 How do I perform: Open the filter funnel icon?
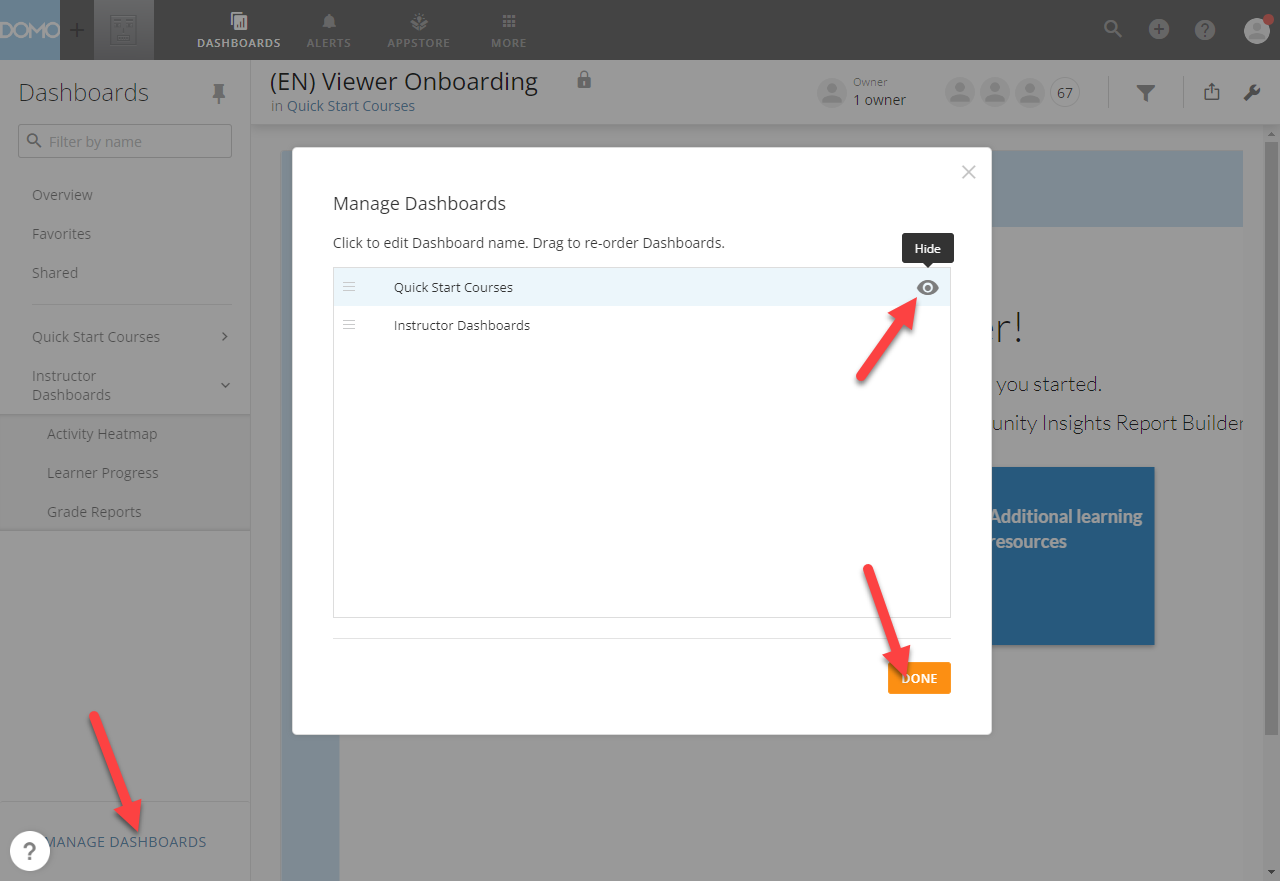(x=1146, y=91)
